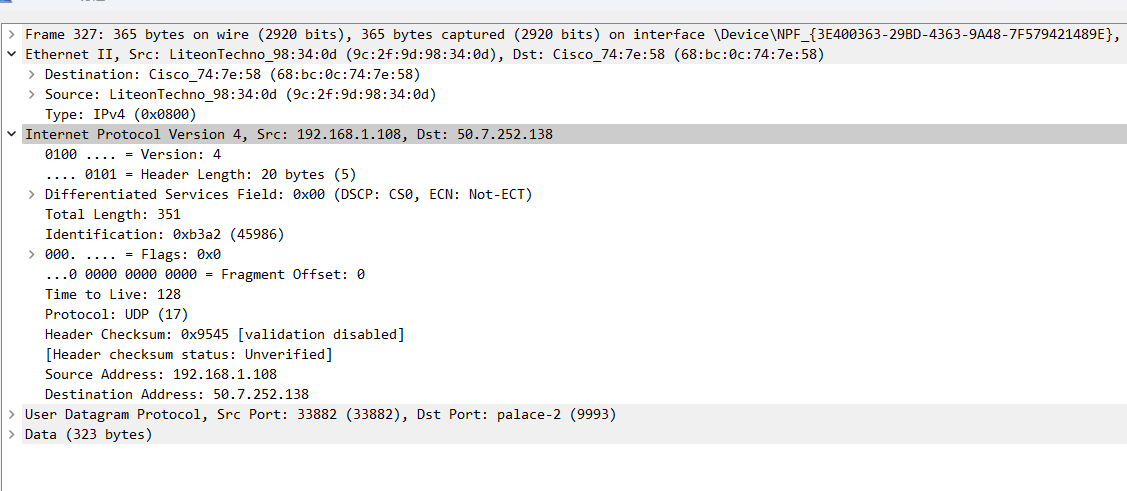Expand the Source LiteonTechno field
The width and height of the screenshot is (1127, 491).
pos(32,94)
